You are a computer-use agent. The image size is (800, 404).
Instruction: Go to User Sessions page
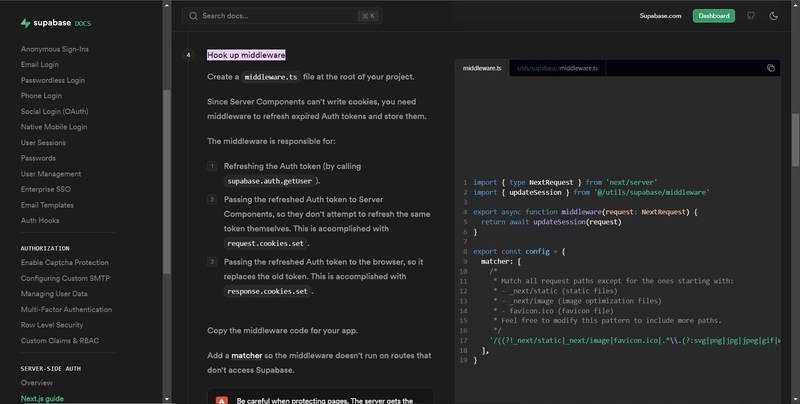(43, 142)
